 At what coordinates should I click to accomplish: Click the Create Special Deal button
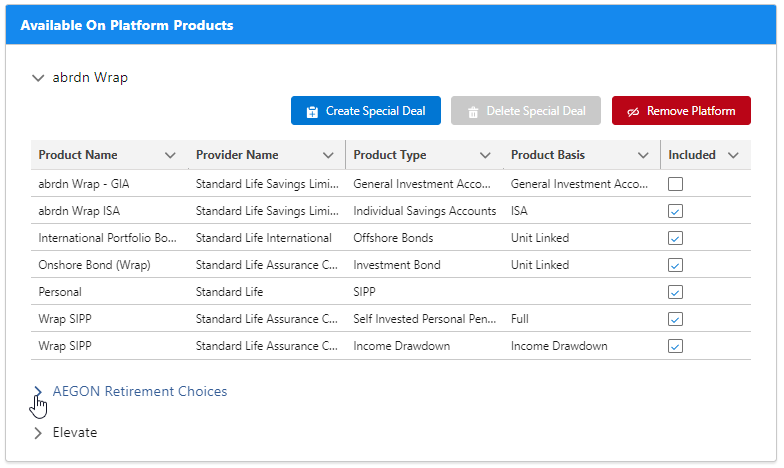[x=365, y=111]
